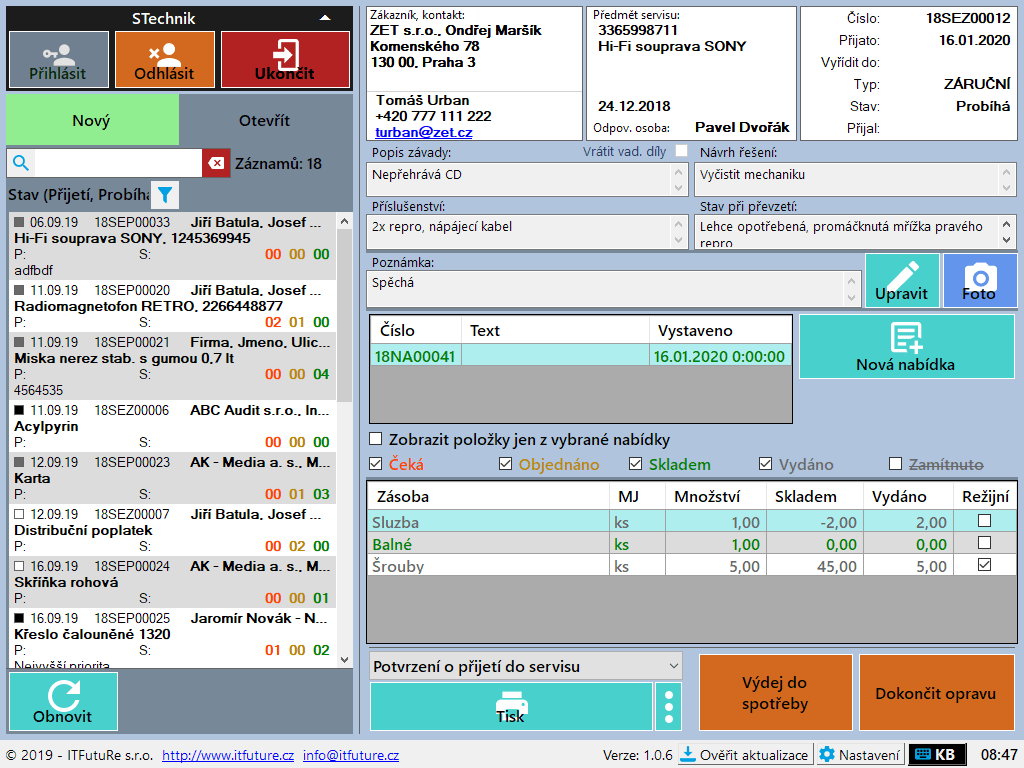Click the Množství column header
The image size is (1024, 768).
[x=716, y=496]
